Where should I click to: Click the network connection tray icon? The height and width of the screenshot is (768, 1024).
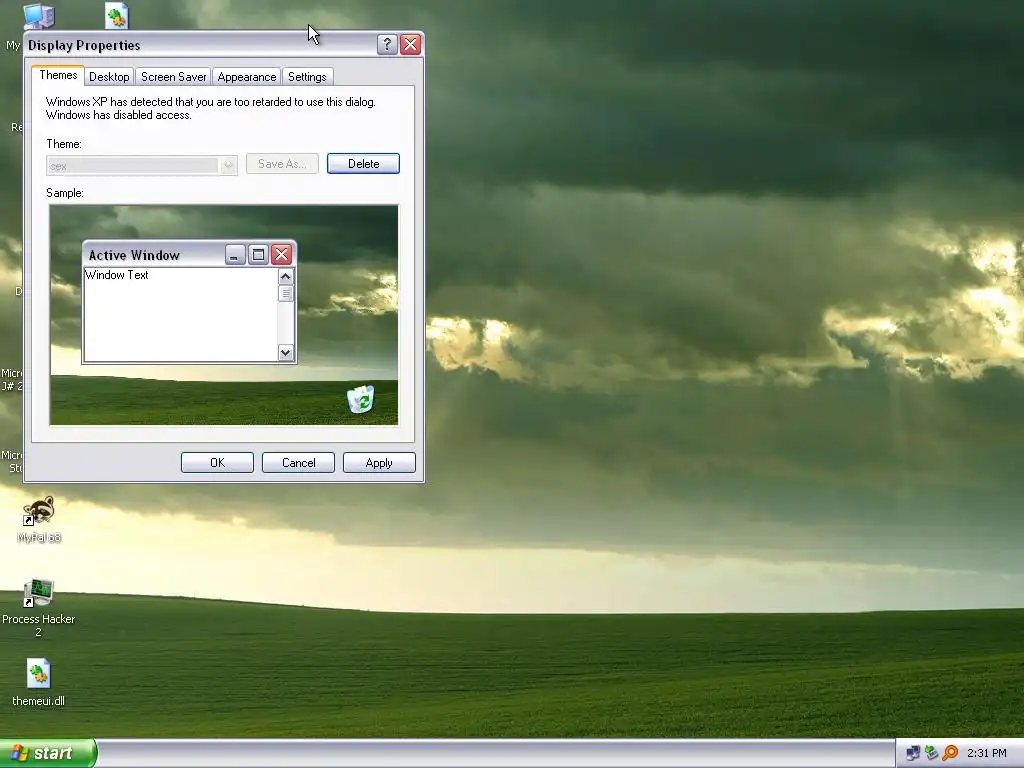coord(913,753)
